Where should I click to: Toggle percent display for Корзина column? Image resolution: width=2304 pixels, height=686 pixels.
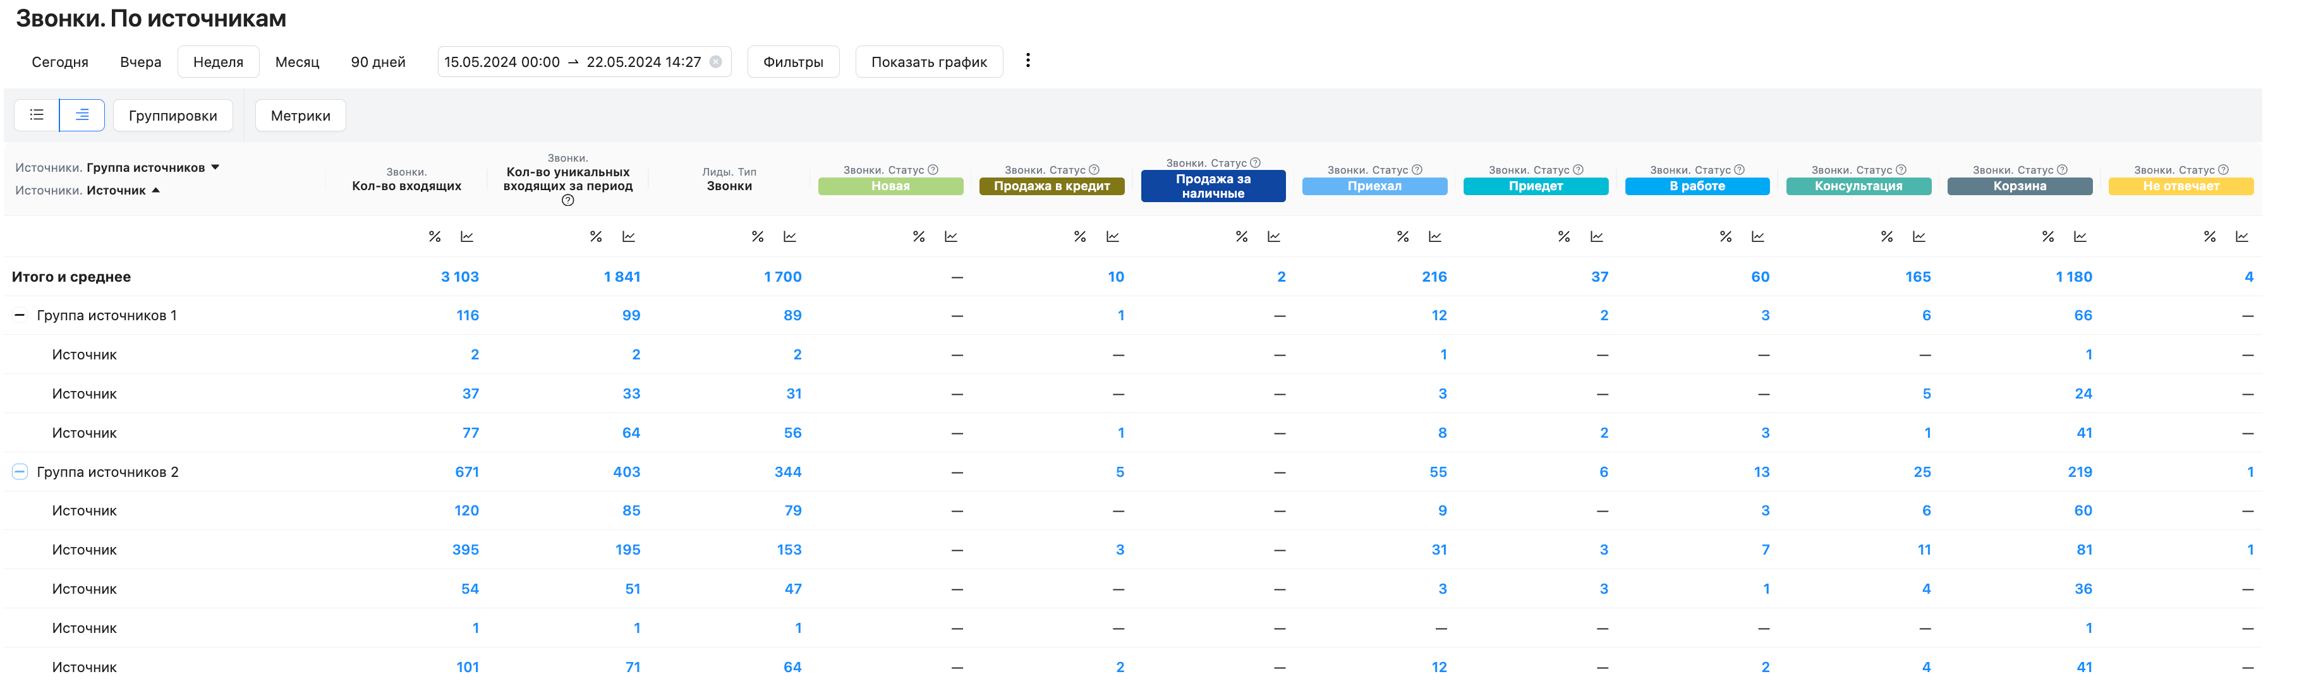(2047, 237)
